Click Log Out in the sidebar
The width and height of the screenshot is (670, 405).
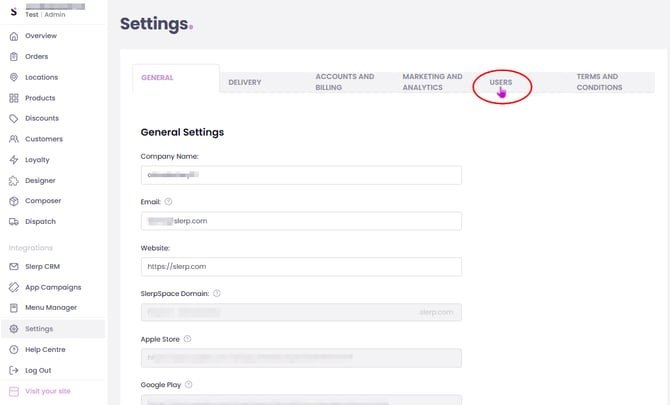pos(38,370)
